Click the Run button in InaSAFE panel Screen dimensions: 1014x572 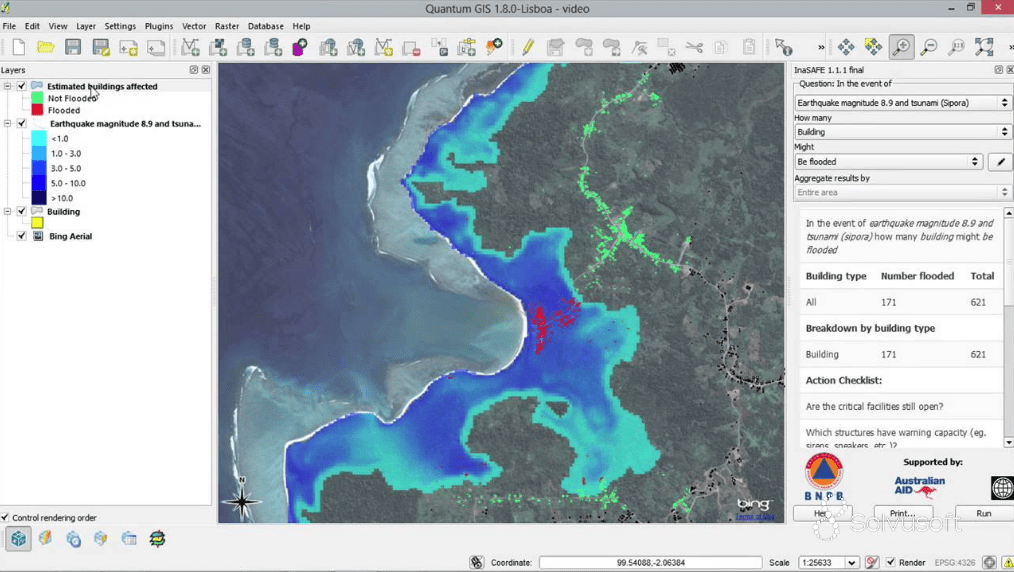984,513
